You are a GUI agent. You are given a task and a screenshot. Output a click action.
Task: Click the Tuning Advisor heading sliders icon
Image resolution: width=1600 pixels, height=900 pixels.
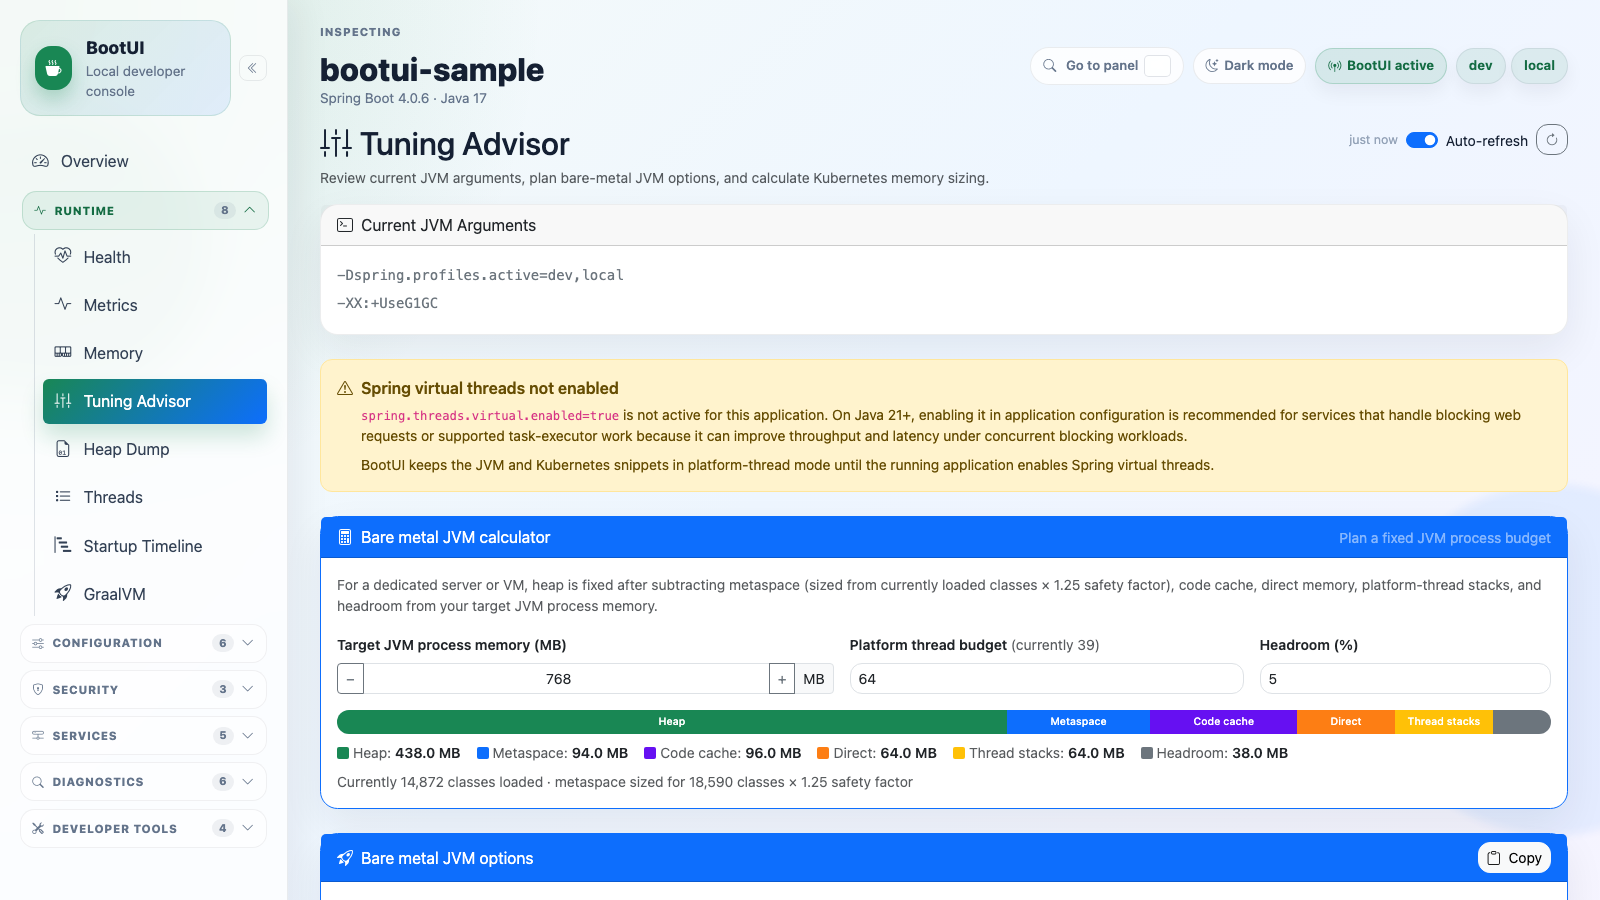point(336,143)
